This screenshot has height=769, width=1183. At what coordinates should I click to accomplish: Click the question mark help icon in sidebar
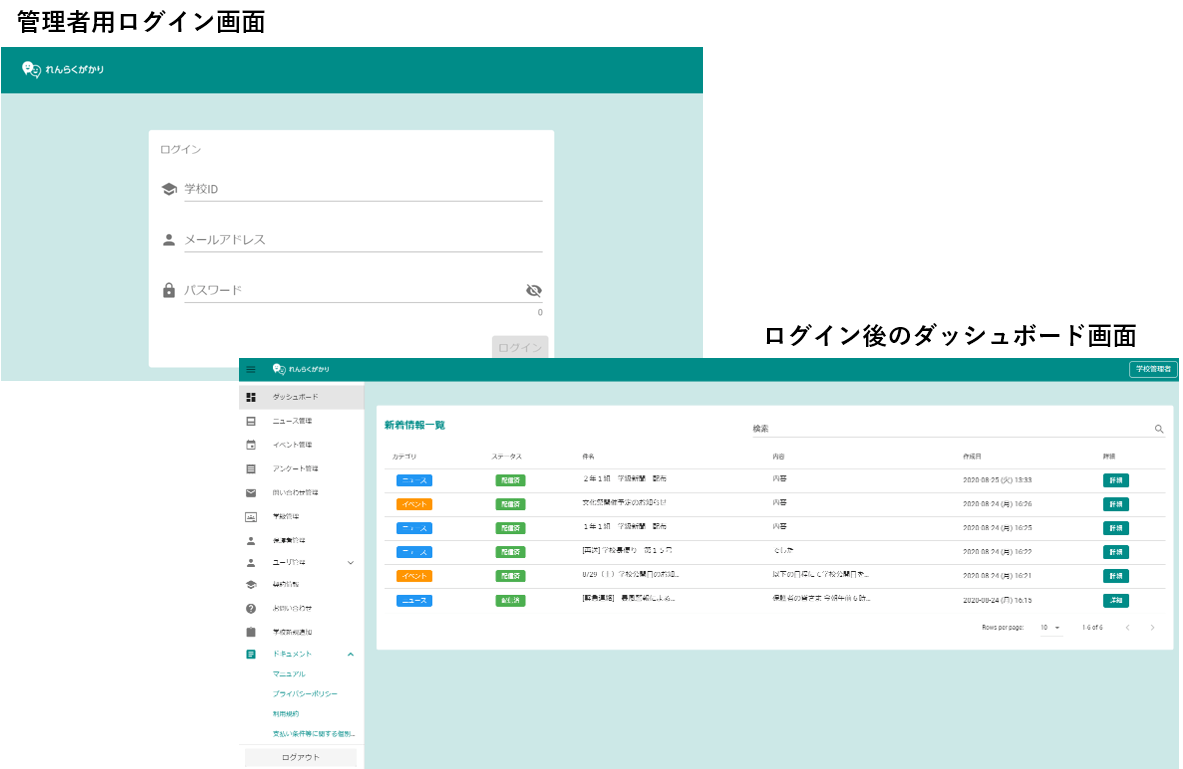pyautogui.click(x=251, y=608)
